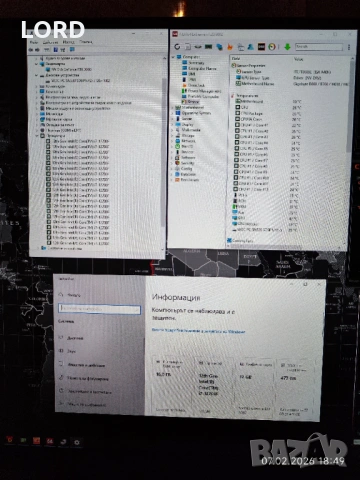
Task: Click the green memory chip benchmark icon
Action: pyautogui.click(x=209, y=47)
